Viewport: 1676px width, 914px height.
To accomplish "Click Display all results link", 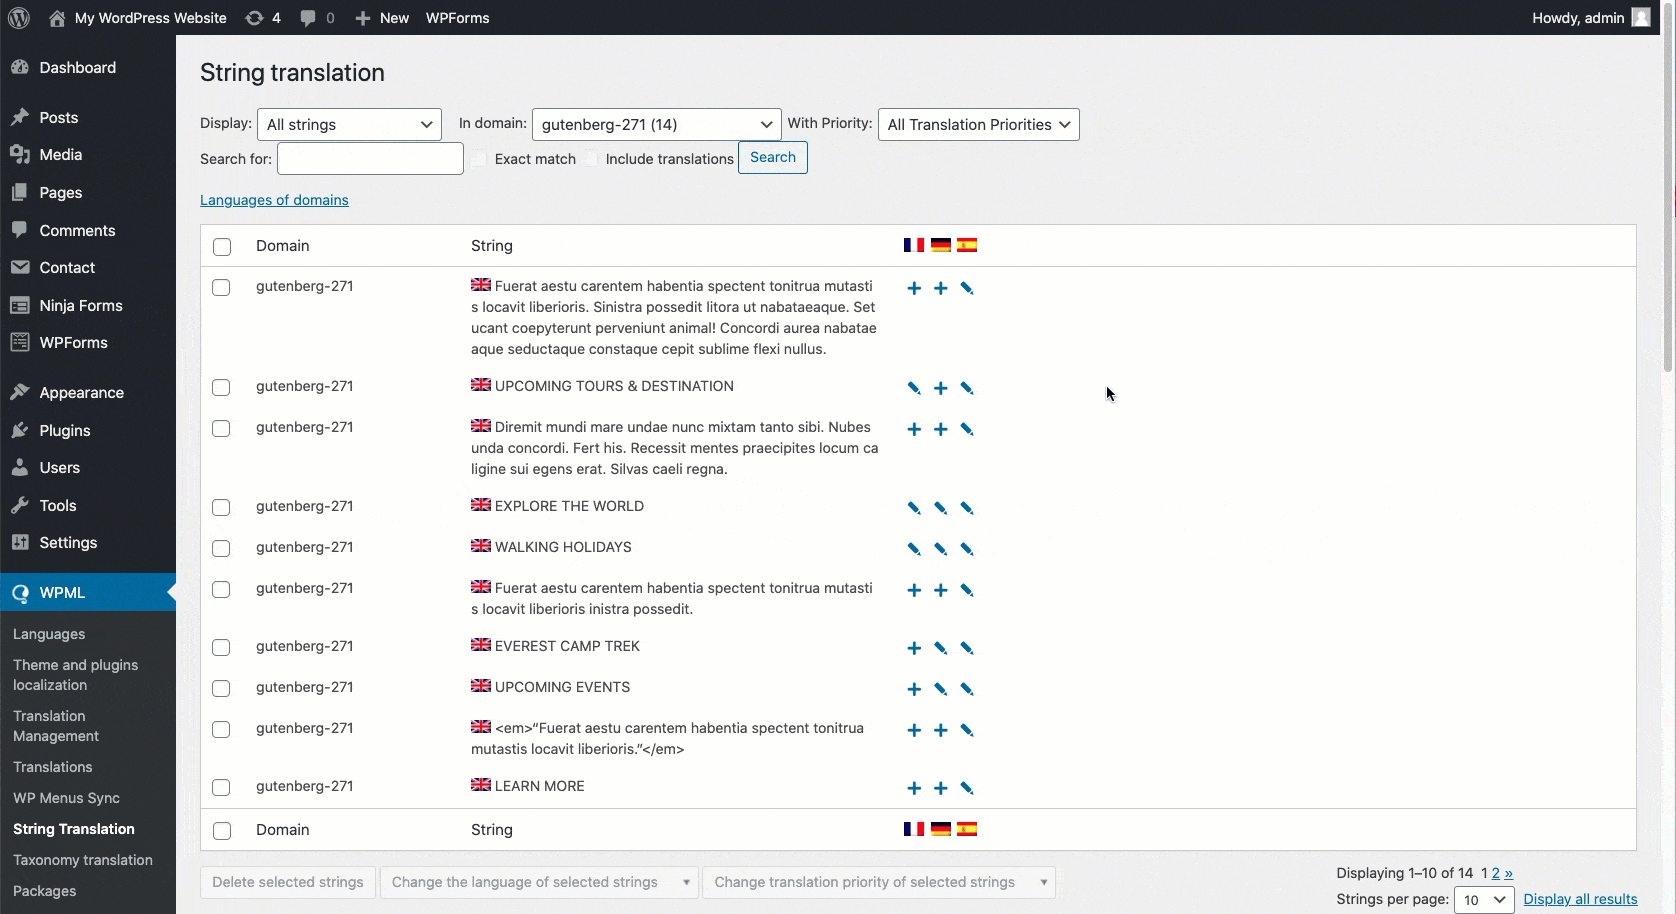I will pyautogui.click(x=1580, y=899).
